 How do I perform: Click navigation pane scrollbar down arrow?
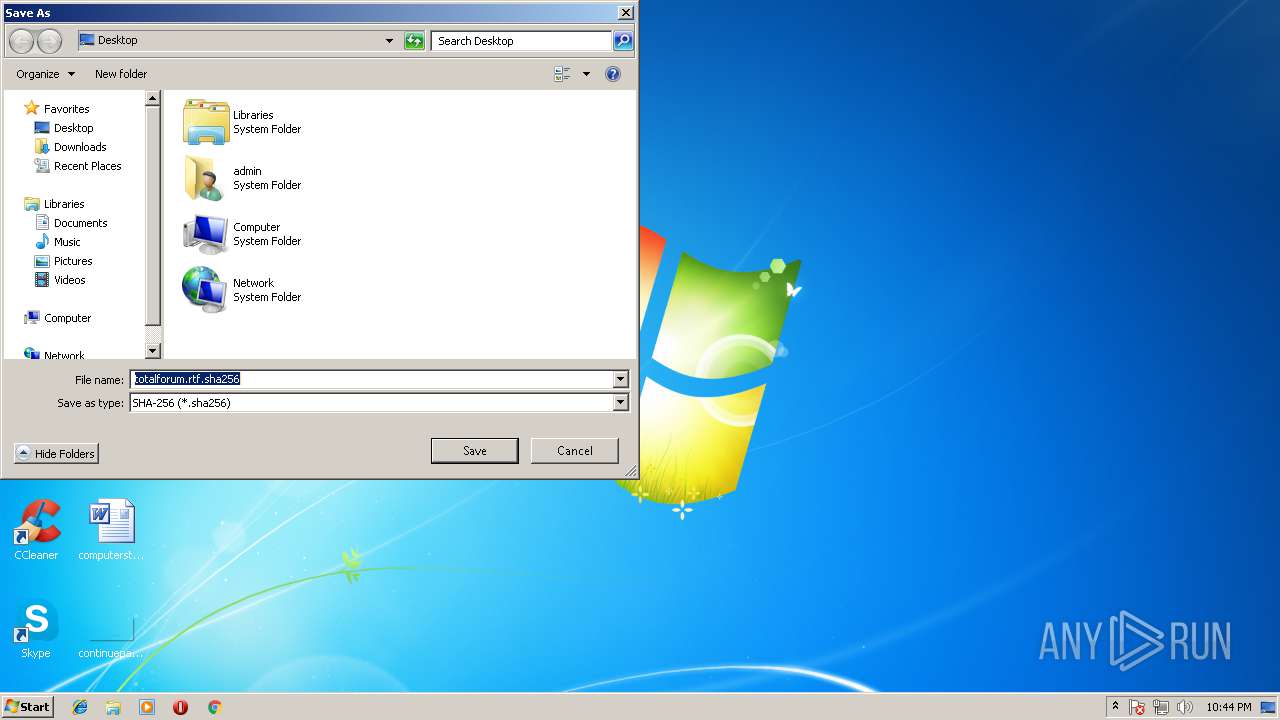tap(153, 351)
